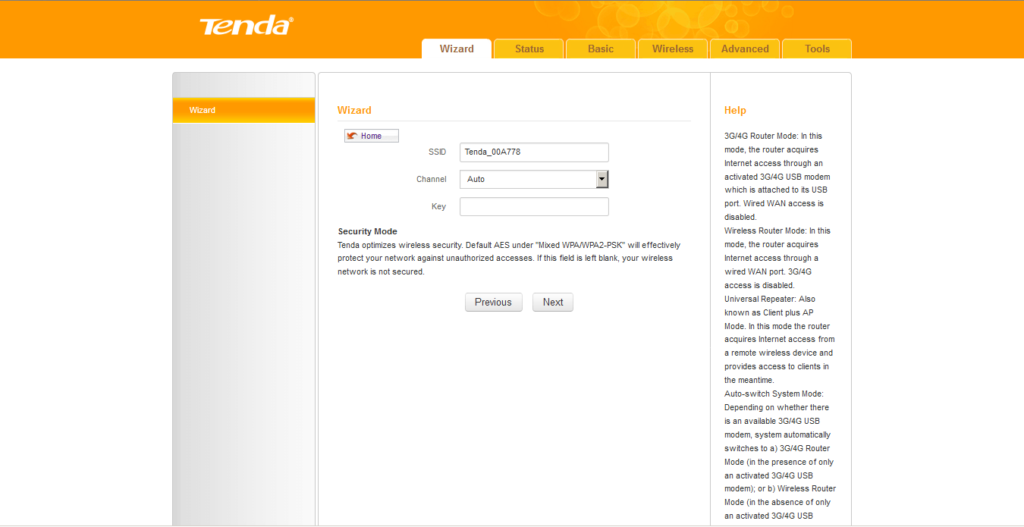Open the Advanced tab
Screen dimensions: 1024x527
(745, 49)
